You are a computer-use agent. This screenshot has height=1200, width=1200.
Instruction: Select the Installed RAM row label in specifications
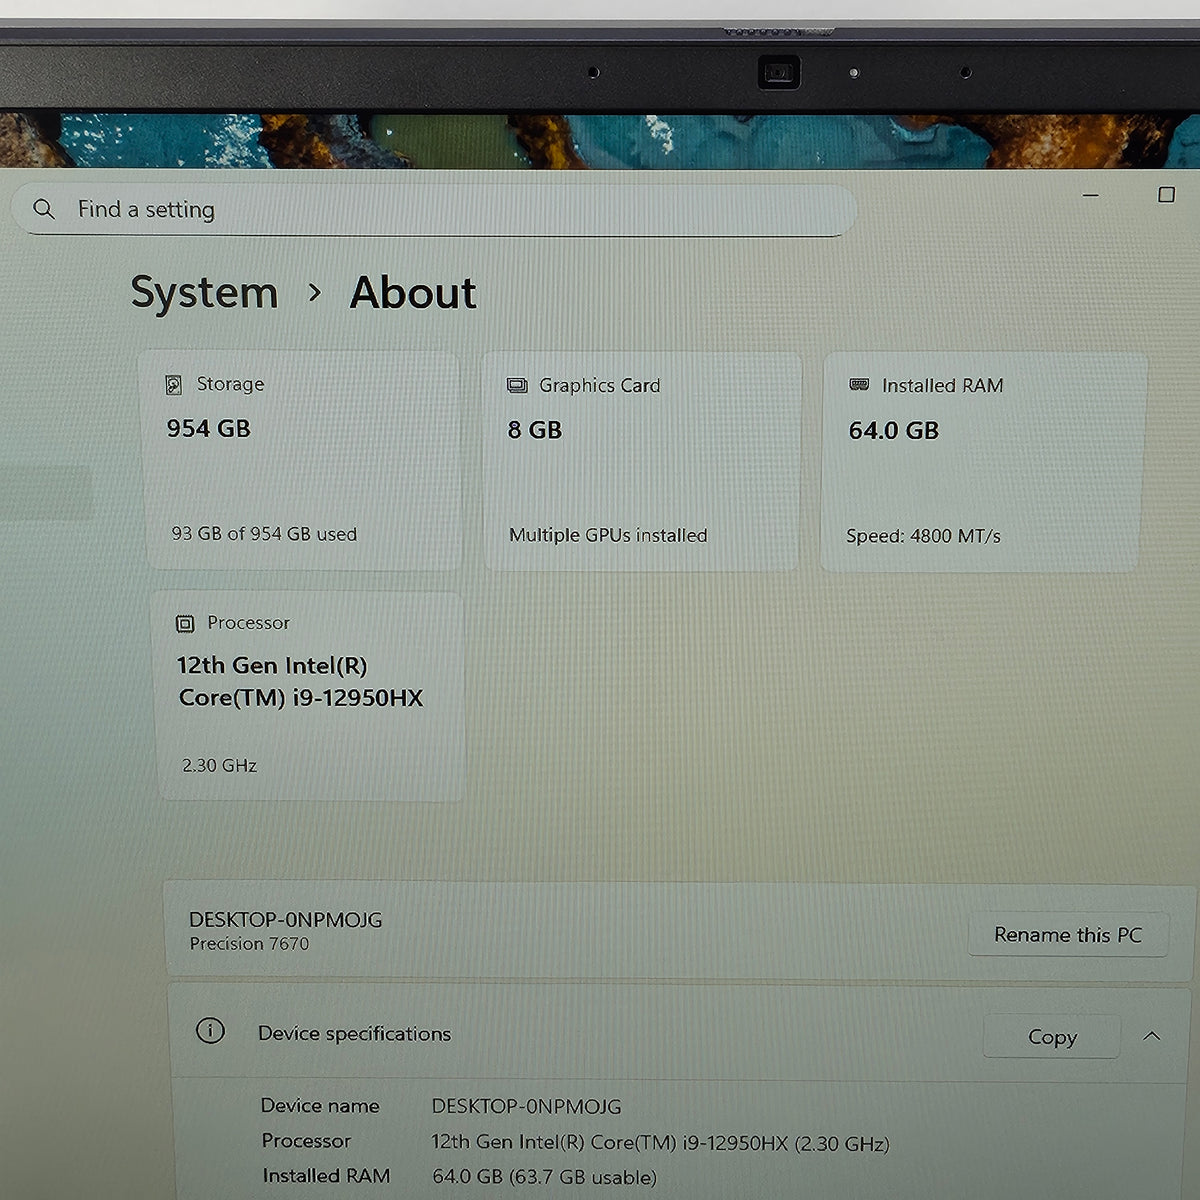326,1176
